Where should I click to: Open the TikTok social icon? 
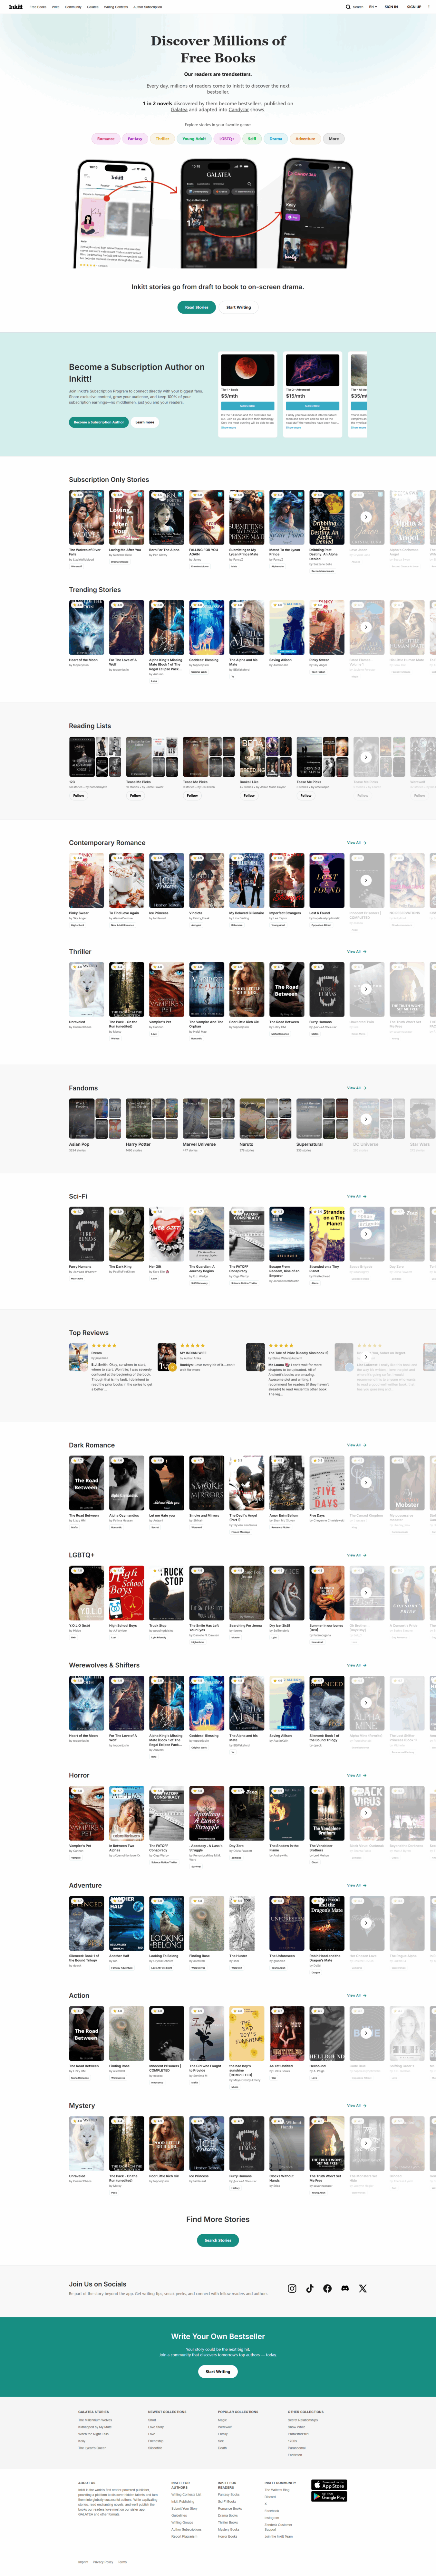point(310,2288)
